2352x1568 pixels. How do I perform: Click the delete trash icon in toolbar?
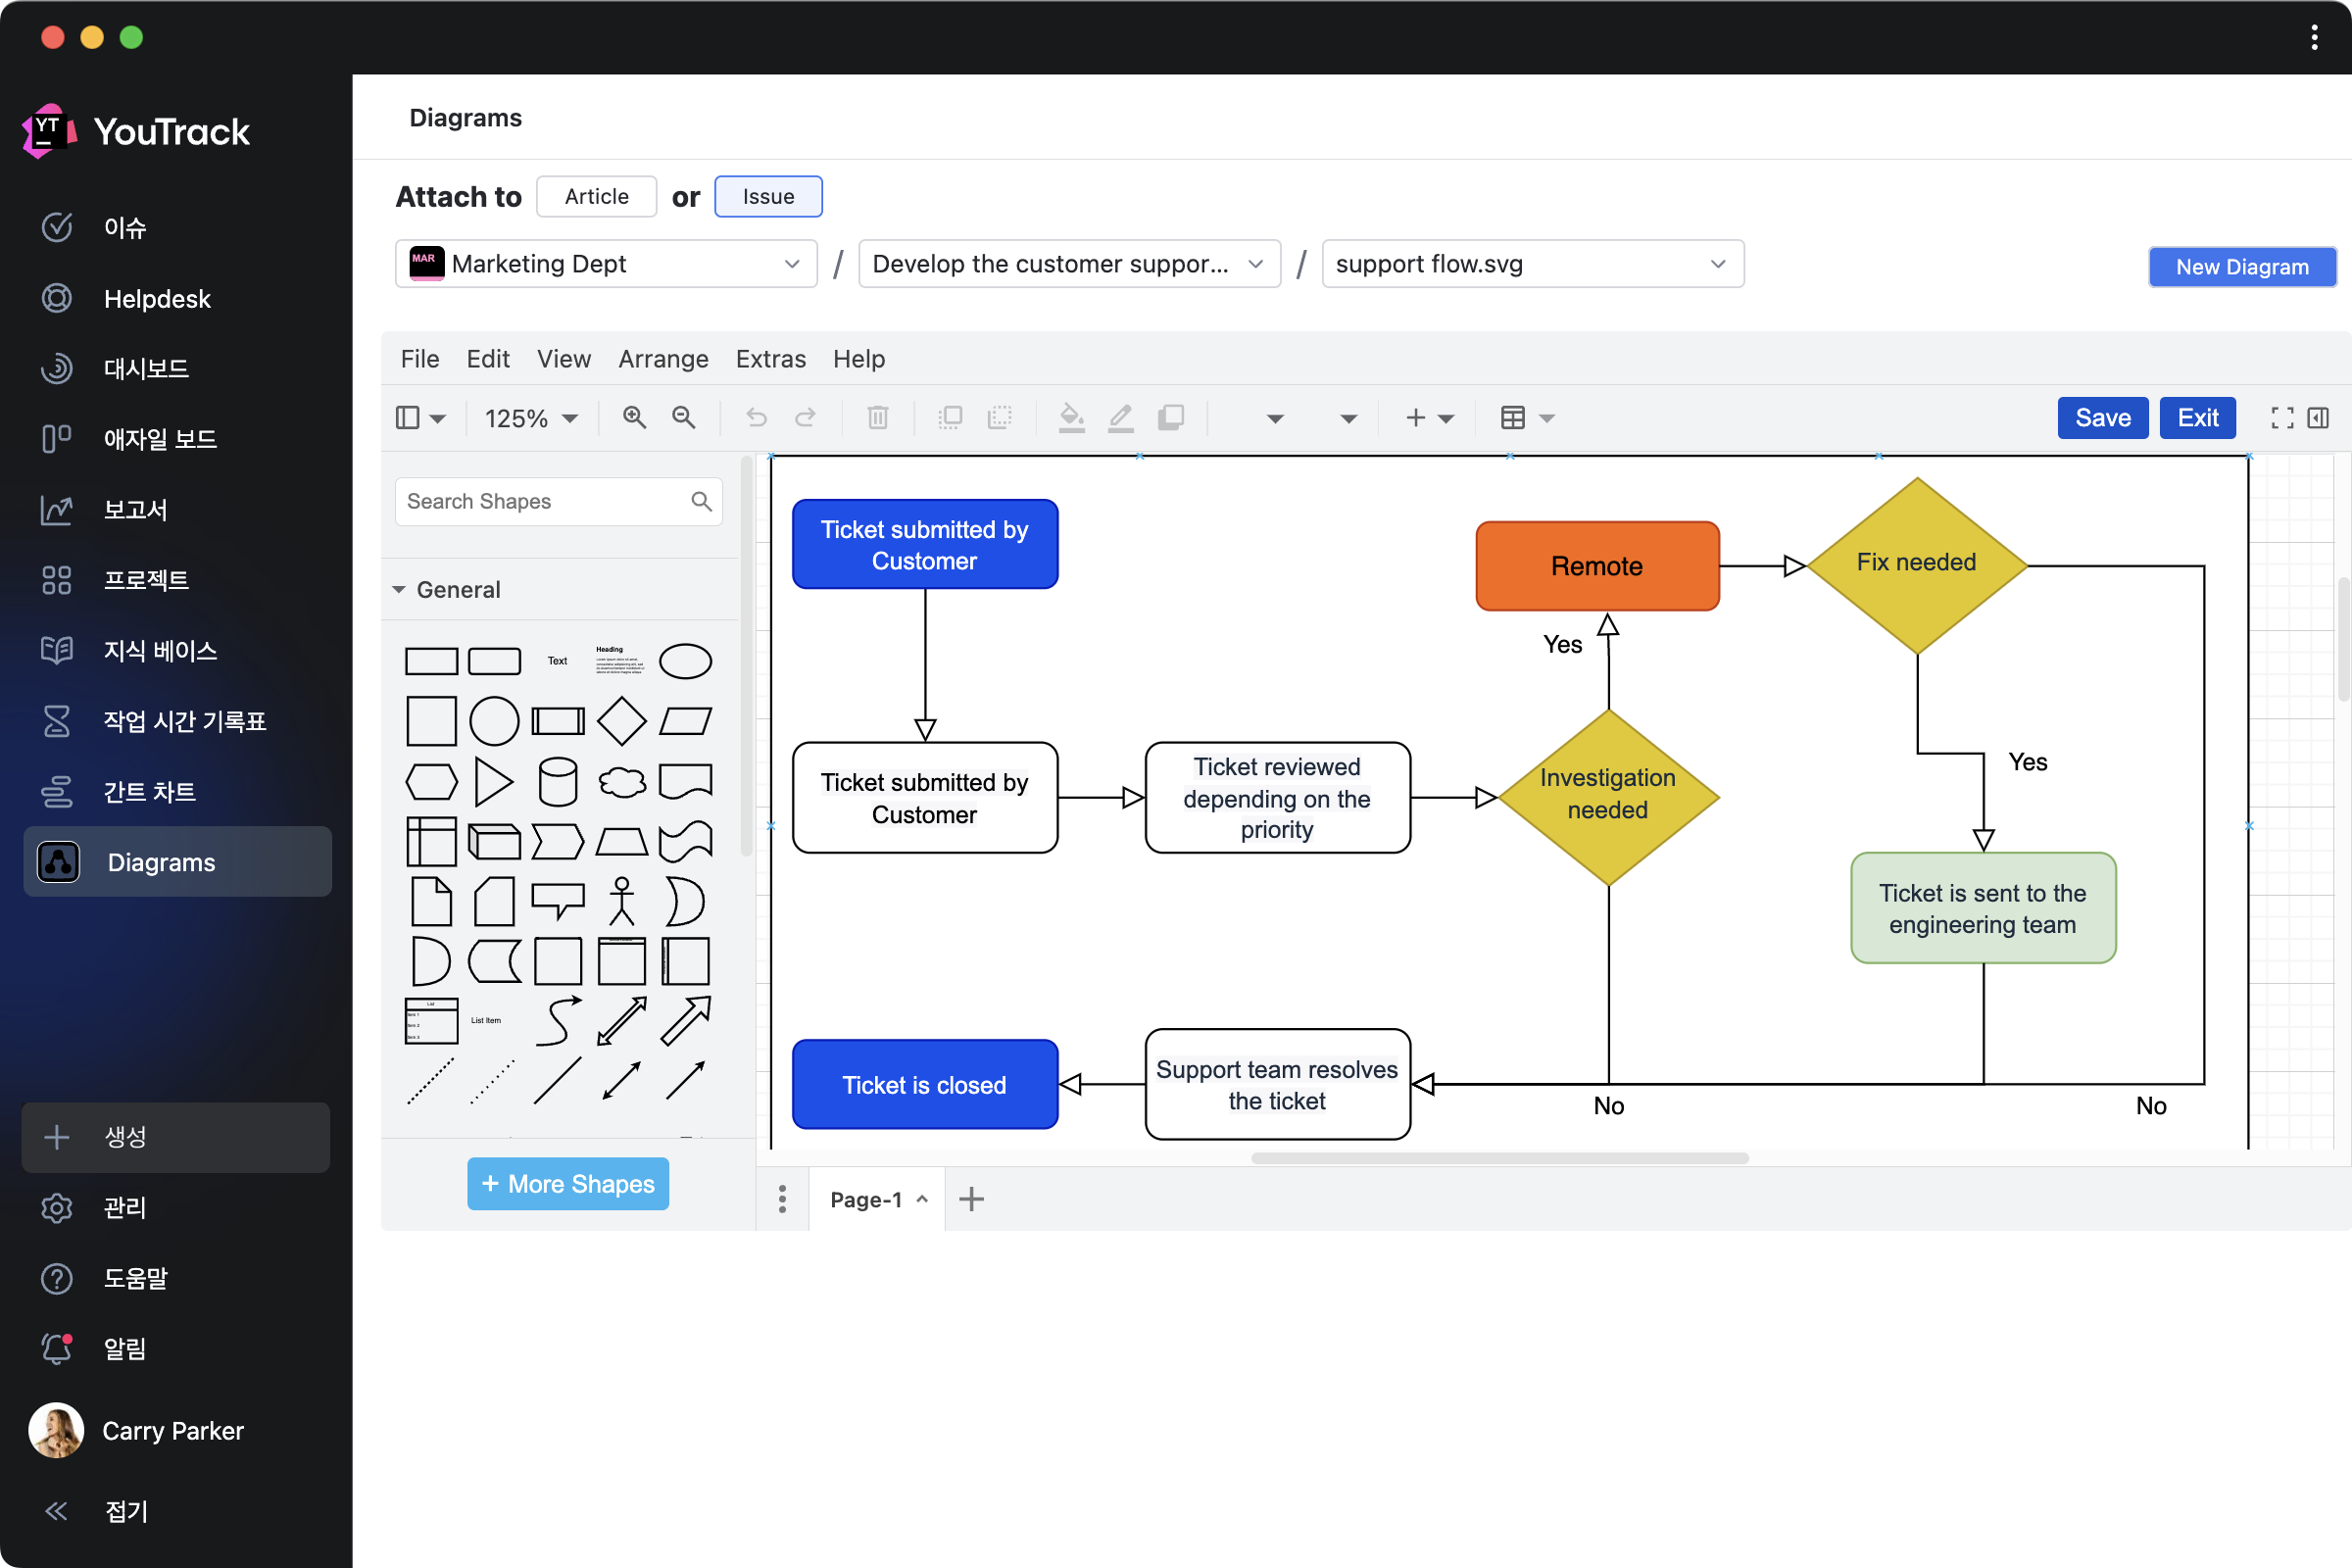coord(877,417)
